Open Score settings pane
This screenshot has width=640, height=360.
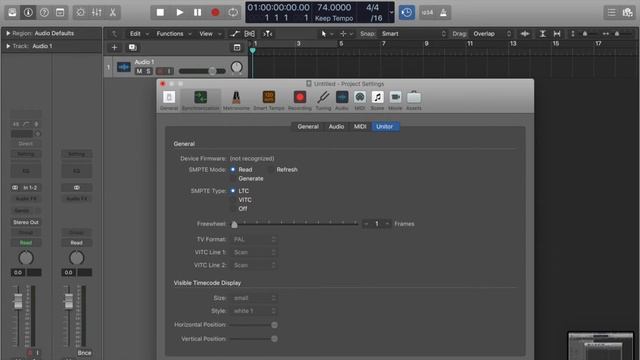click(377, 100)
